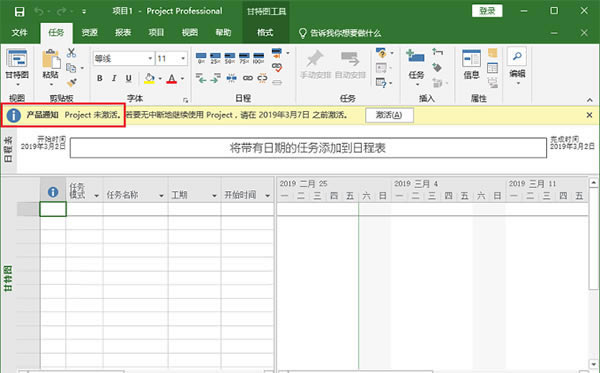Click the Link tasks chain icon

[248, 78]
